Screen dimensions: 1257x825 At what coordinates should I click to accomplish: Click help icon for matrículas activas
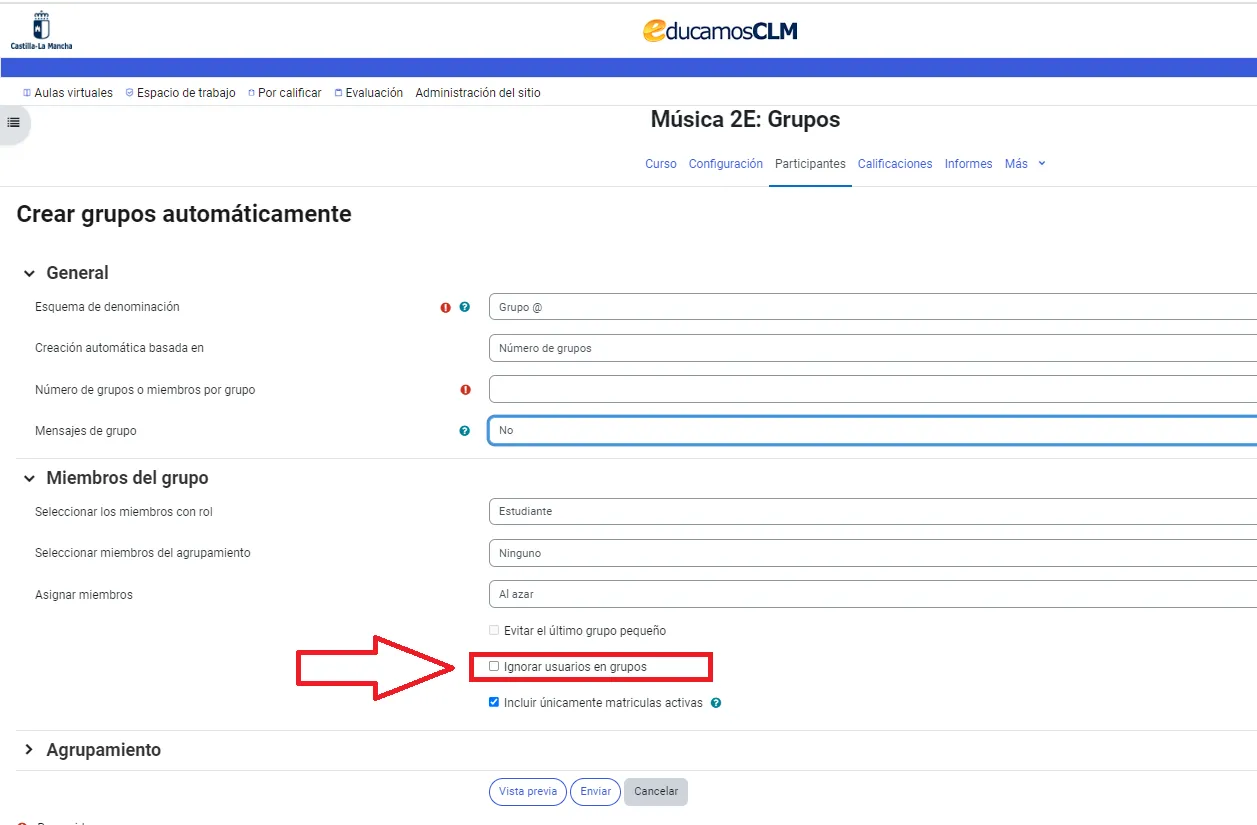pos(716,703)
